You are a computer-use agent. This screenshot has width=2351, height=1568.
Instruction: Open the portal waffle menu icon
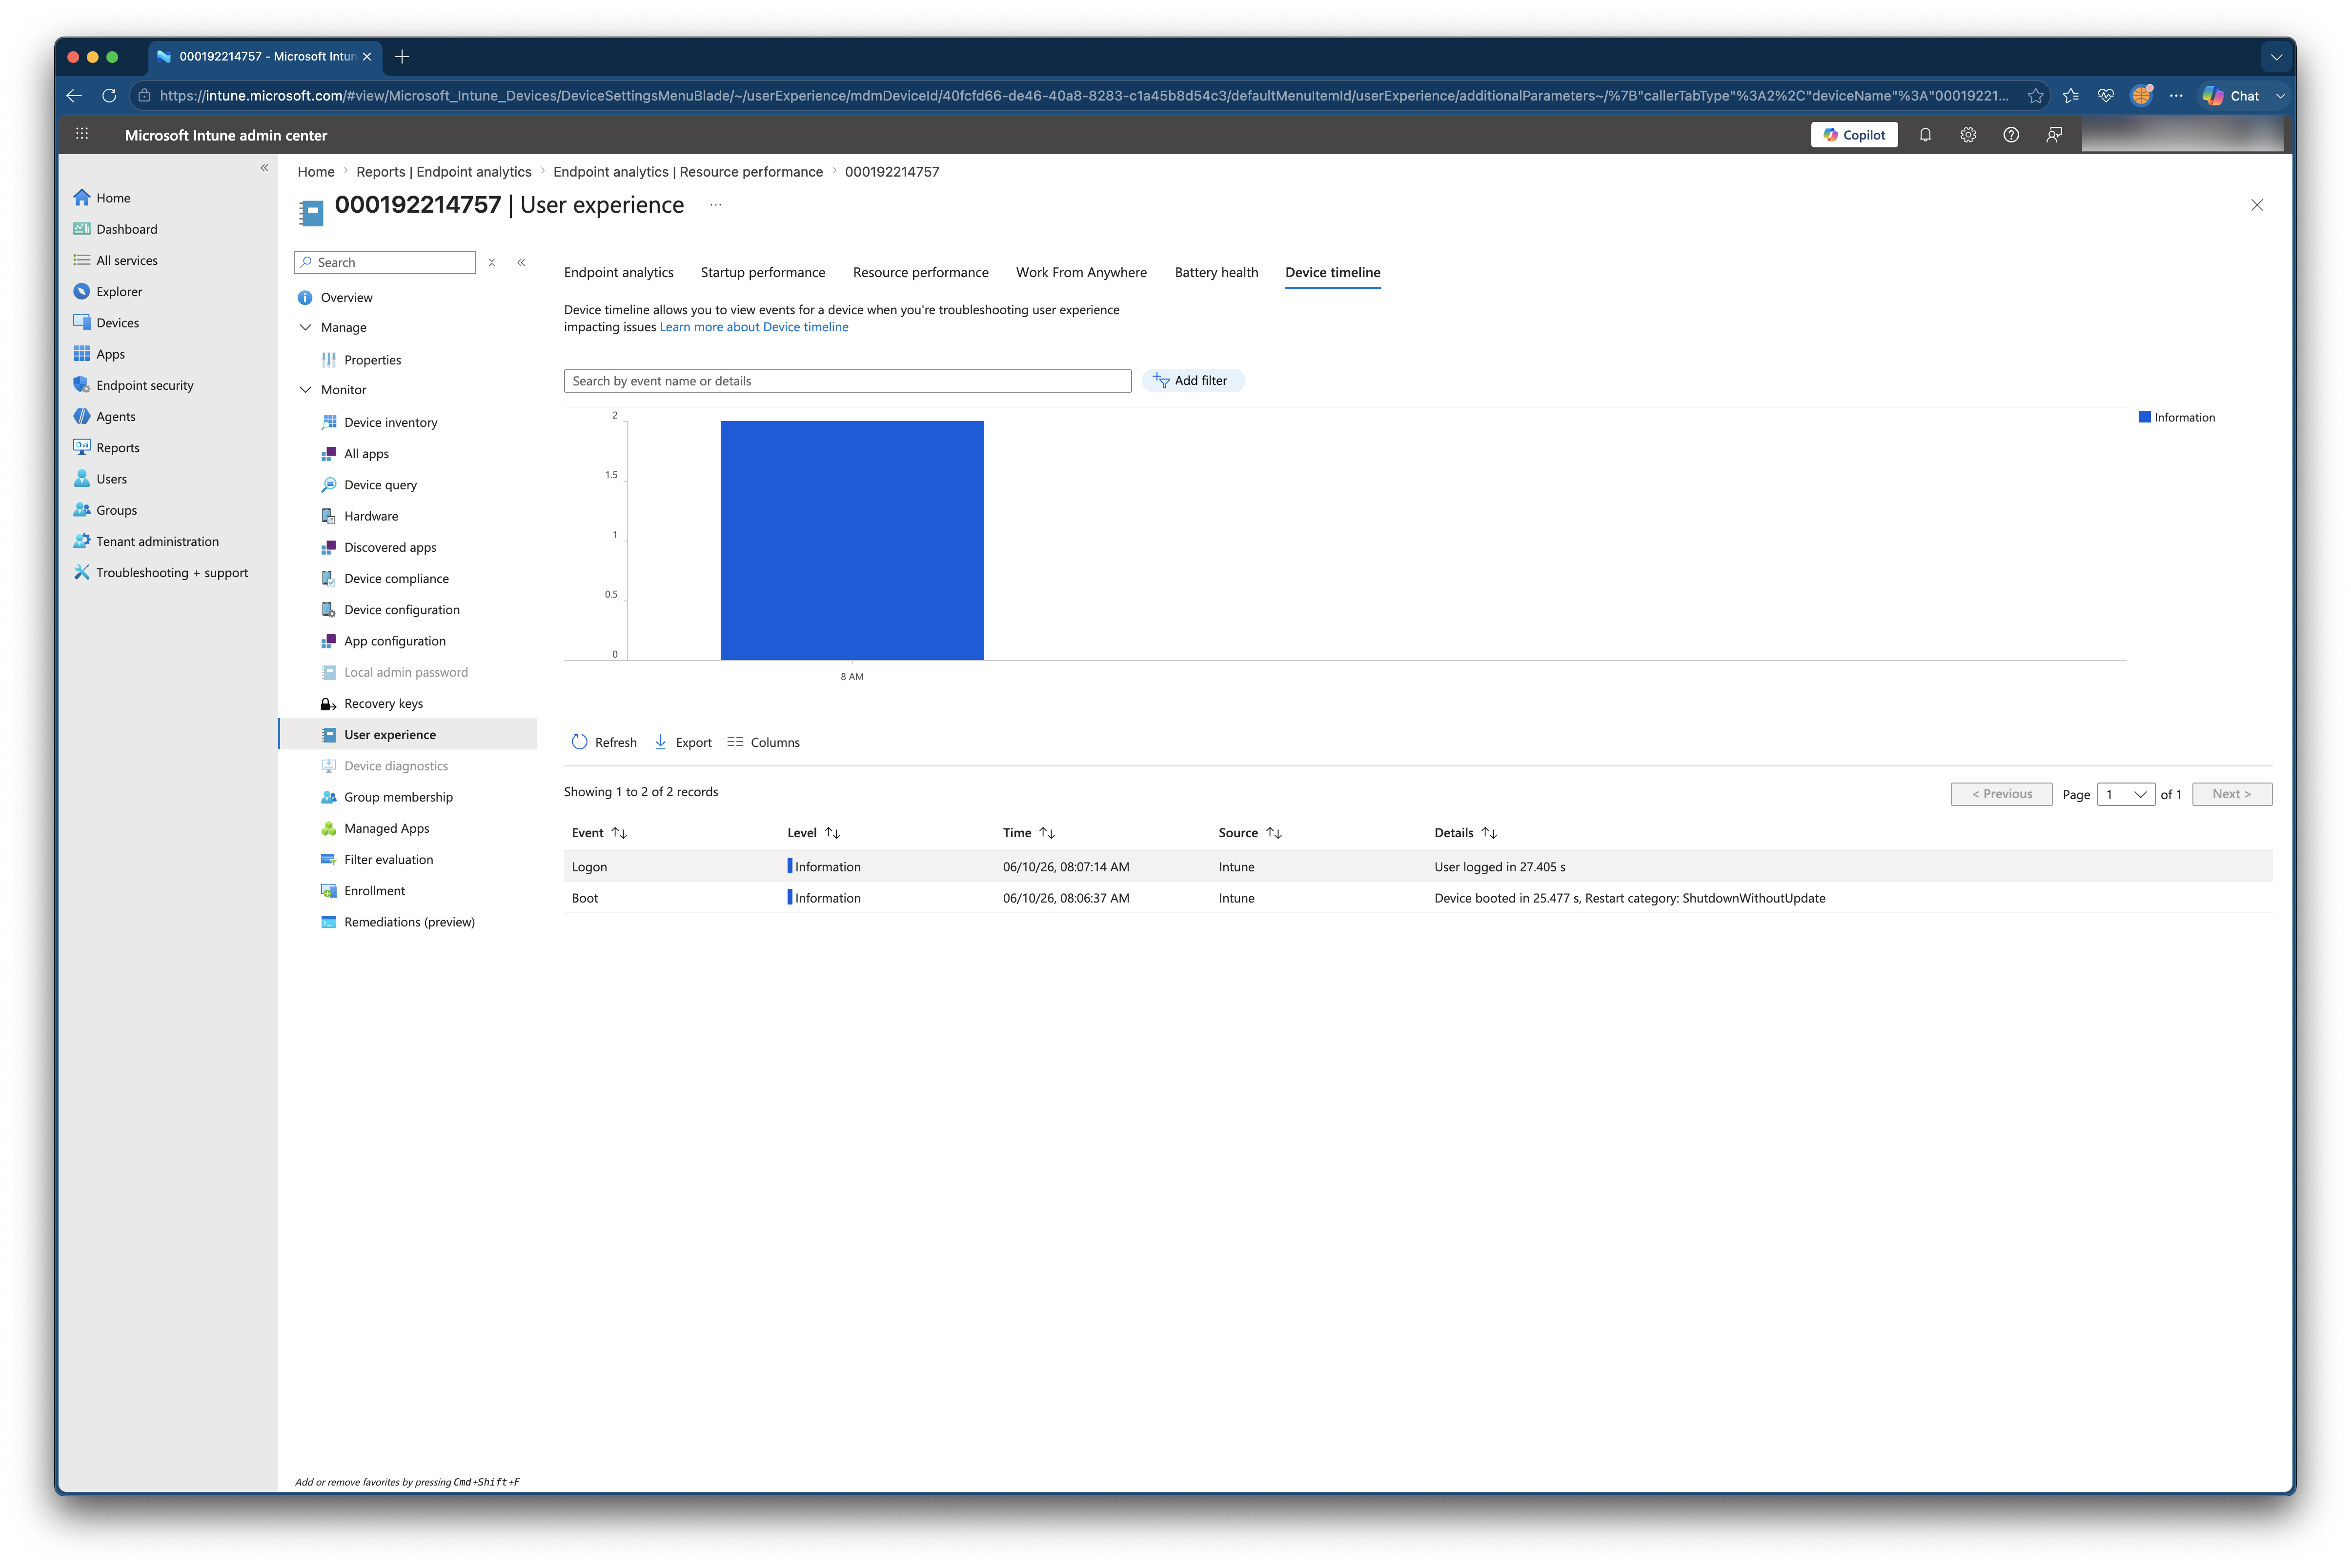[82, 134]
